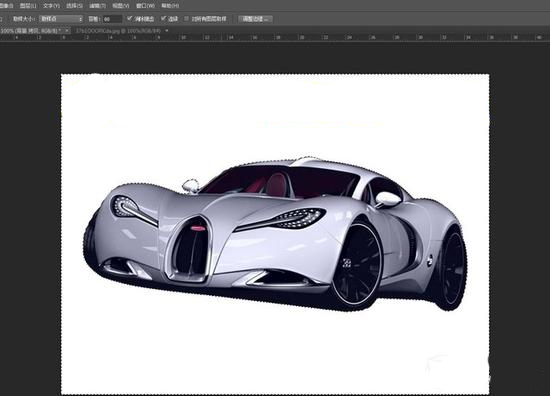Open the 图层(L) Layer menu
Viewport: 550px width, 396px height.
(28, 6)
